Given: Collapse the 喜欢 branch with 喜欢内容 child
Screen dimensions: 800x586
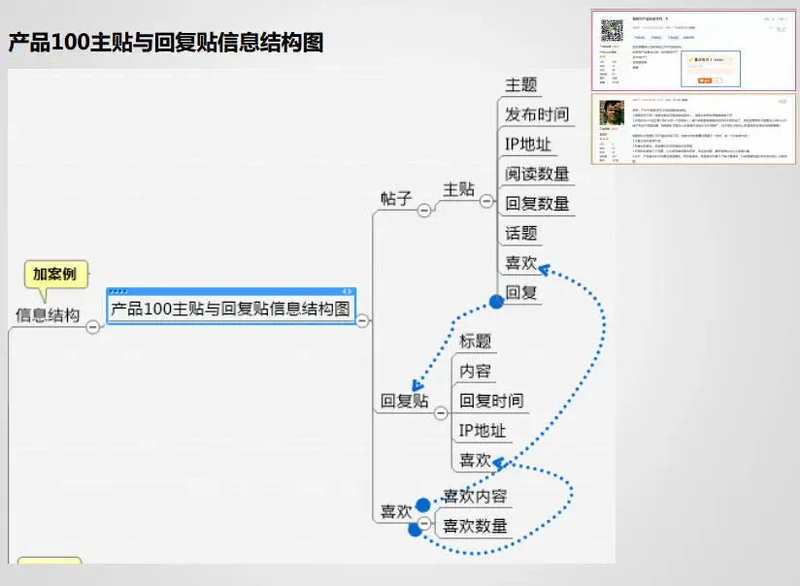Looking at the screenshot, I should (x=424, y=523).
